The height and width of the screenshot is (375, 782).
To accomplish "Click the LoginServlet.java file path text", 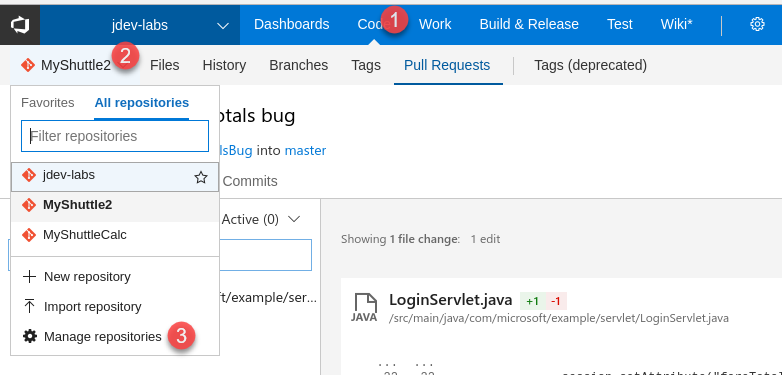I will tap(559, 318).
